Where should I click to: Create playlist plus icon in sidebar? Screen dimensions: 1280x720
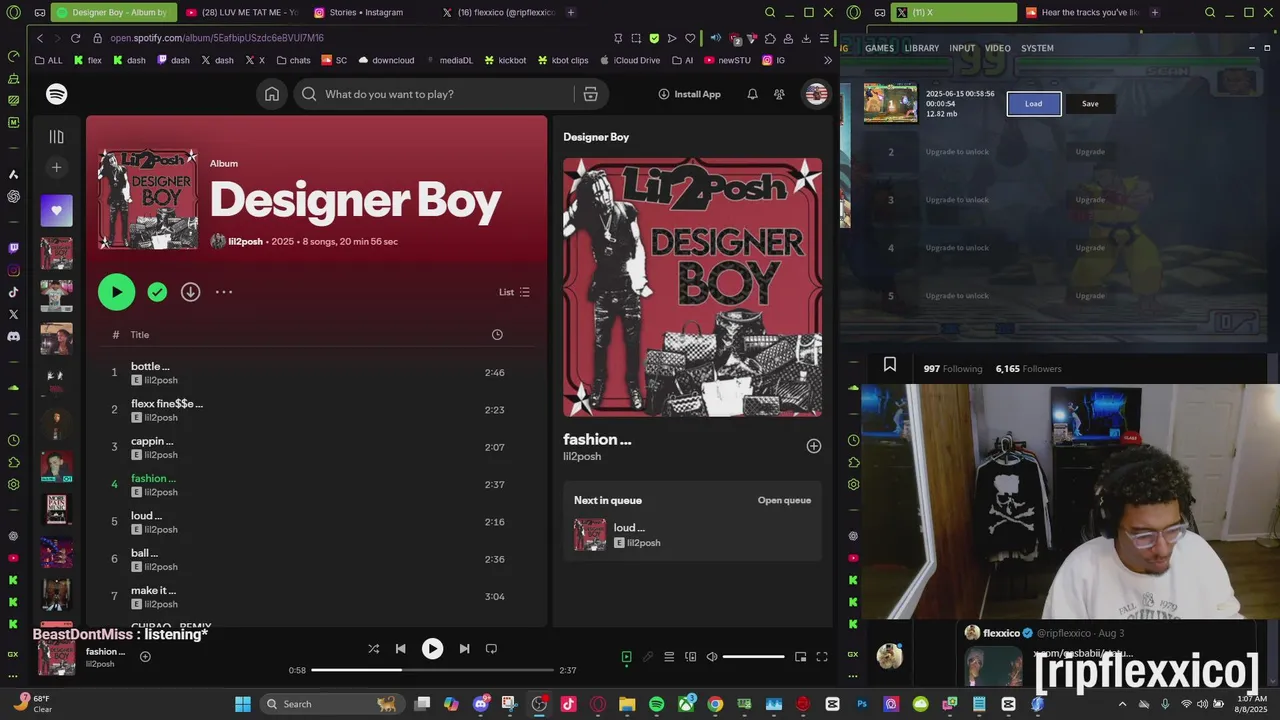coord(57,168)
